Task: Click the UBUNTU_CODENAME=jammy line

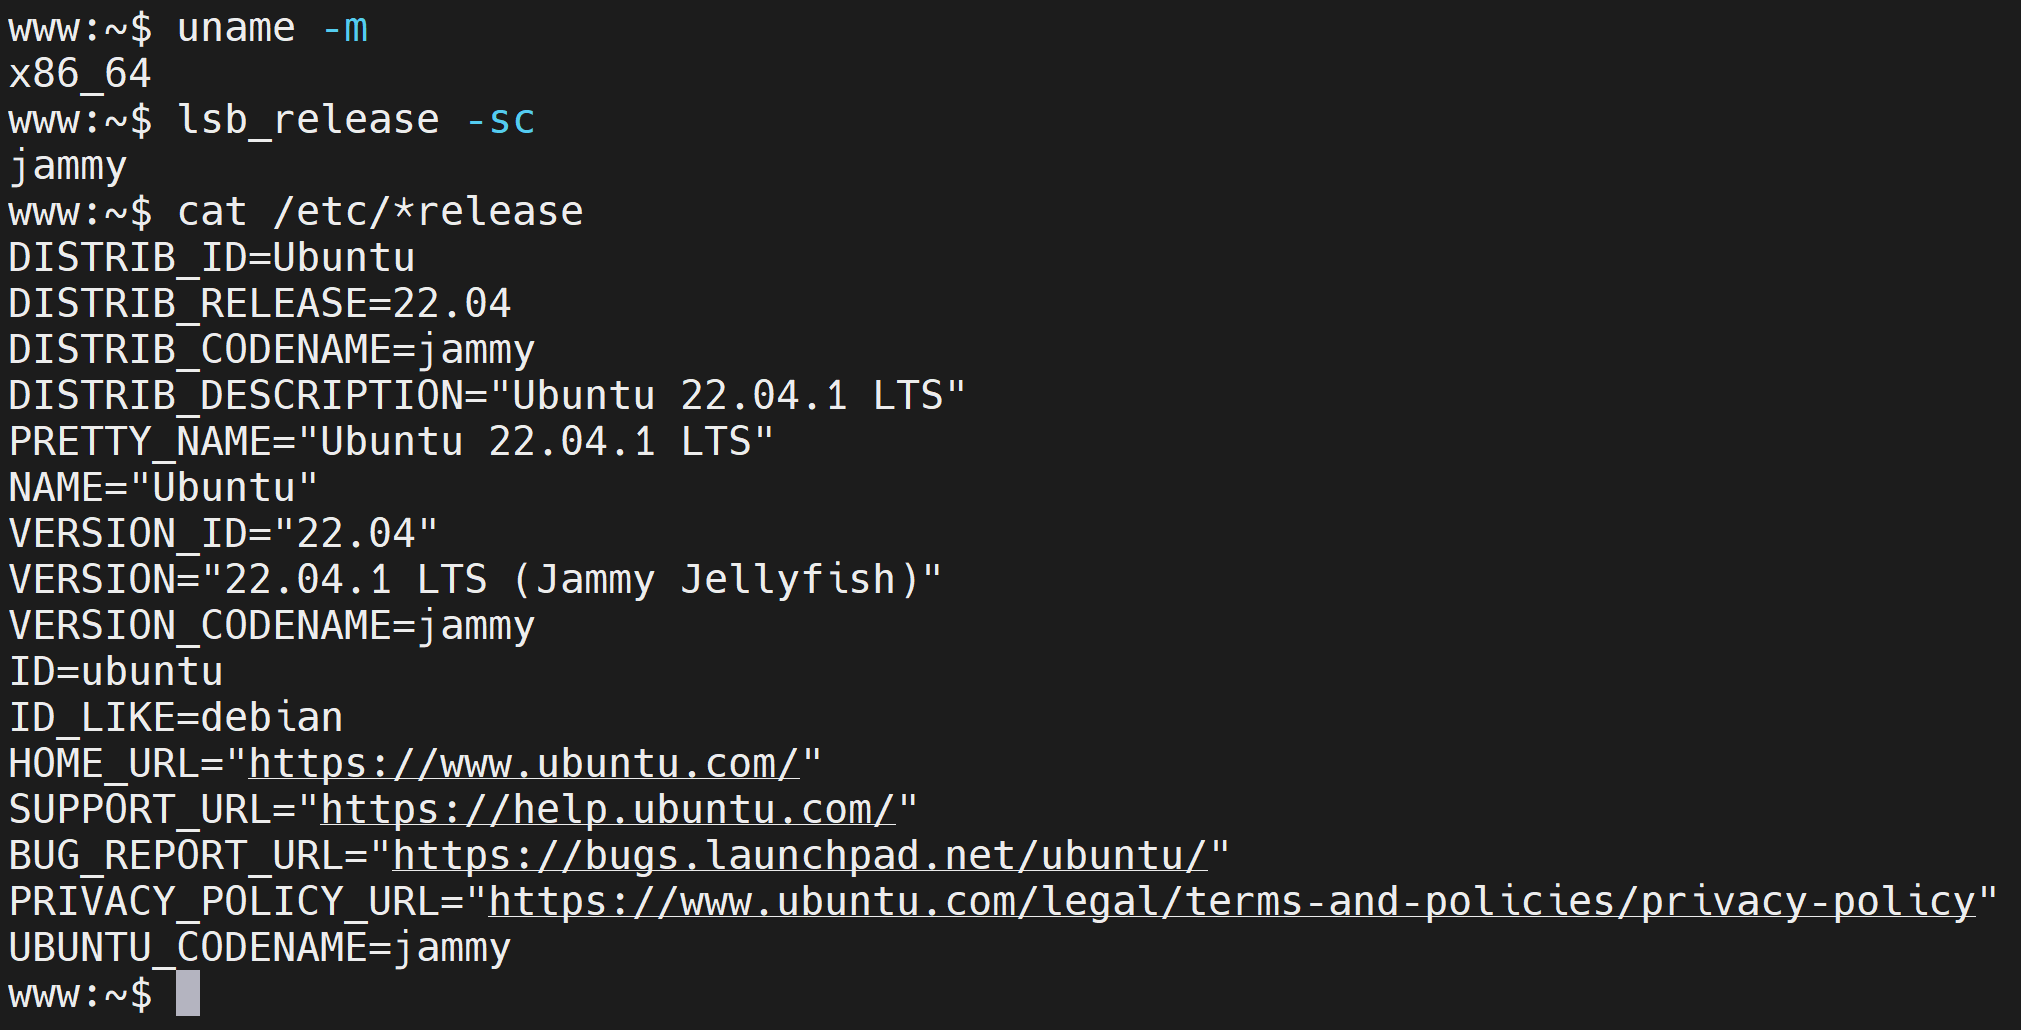Action: click(260, 948)
